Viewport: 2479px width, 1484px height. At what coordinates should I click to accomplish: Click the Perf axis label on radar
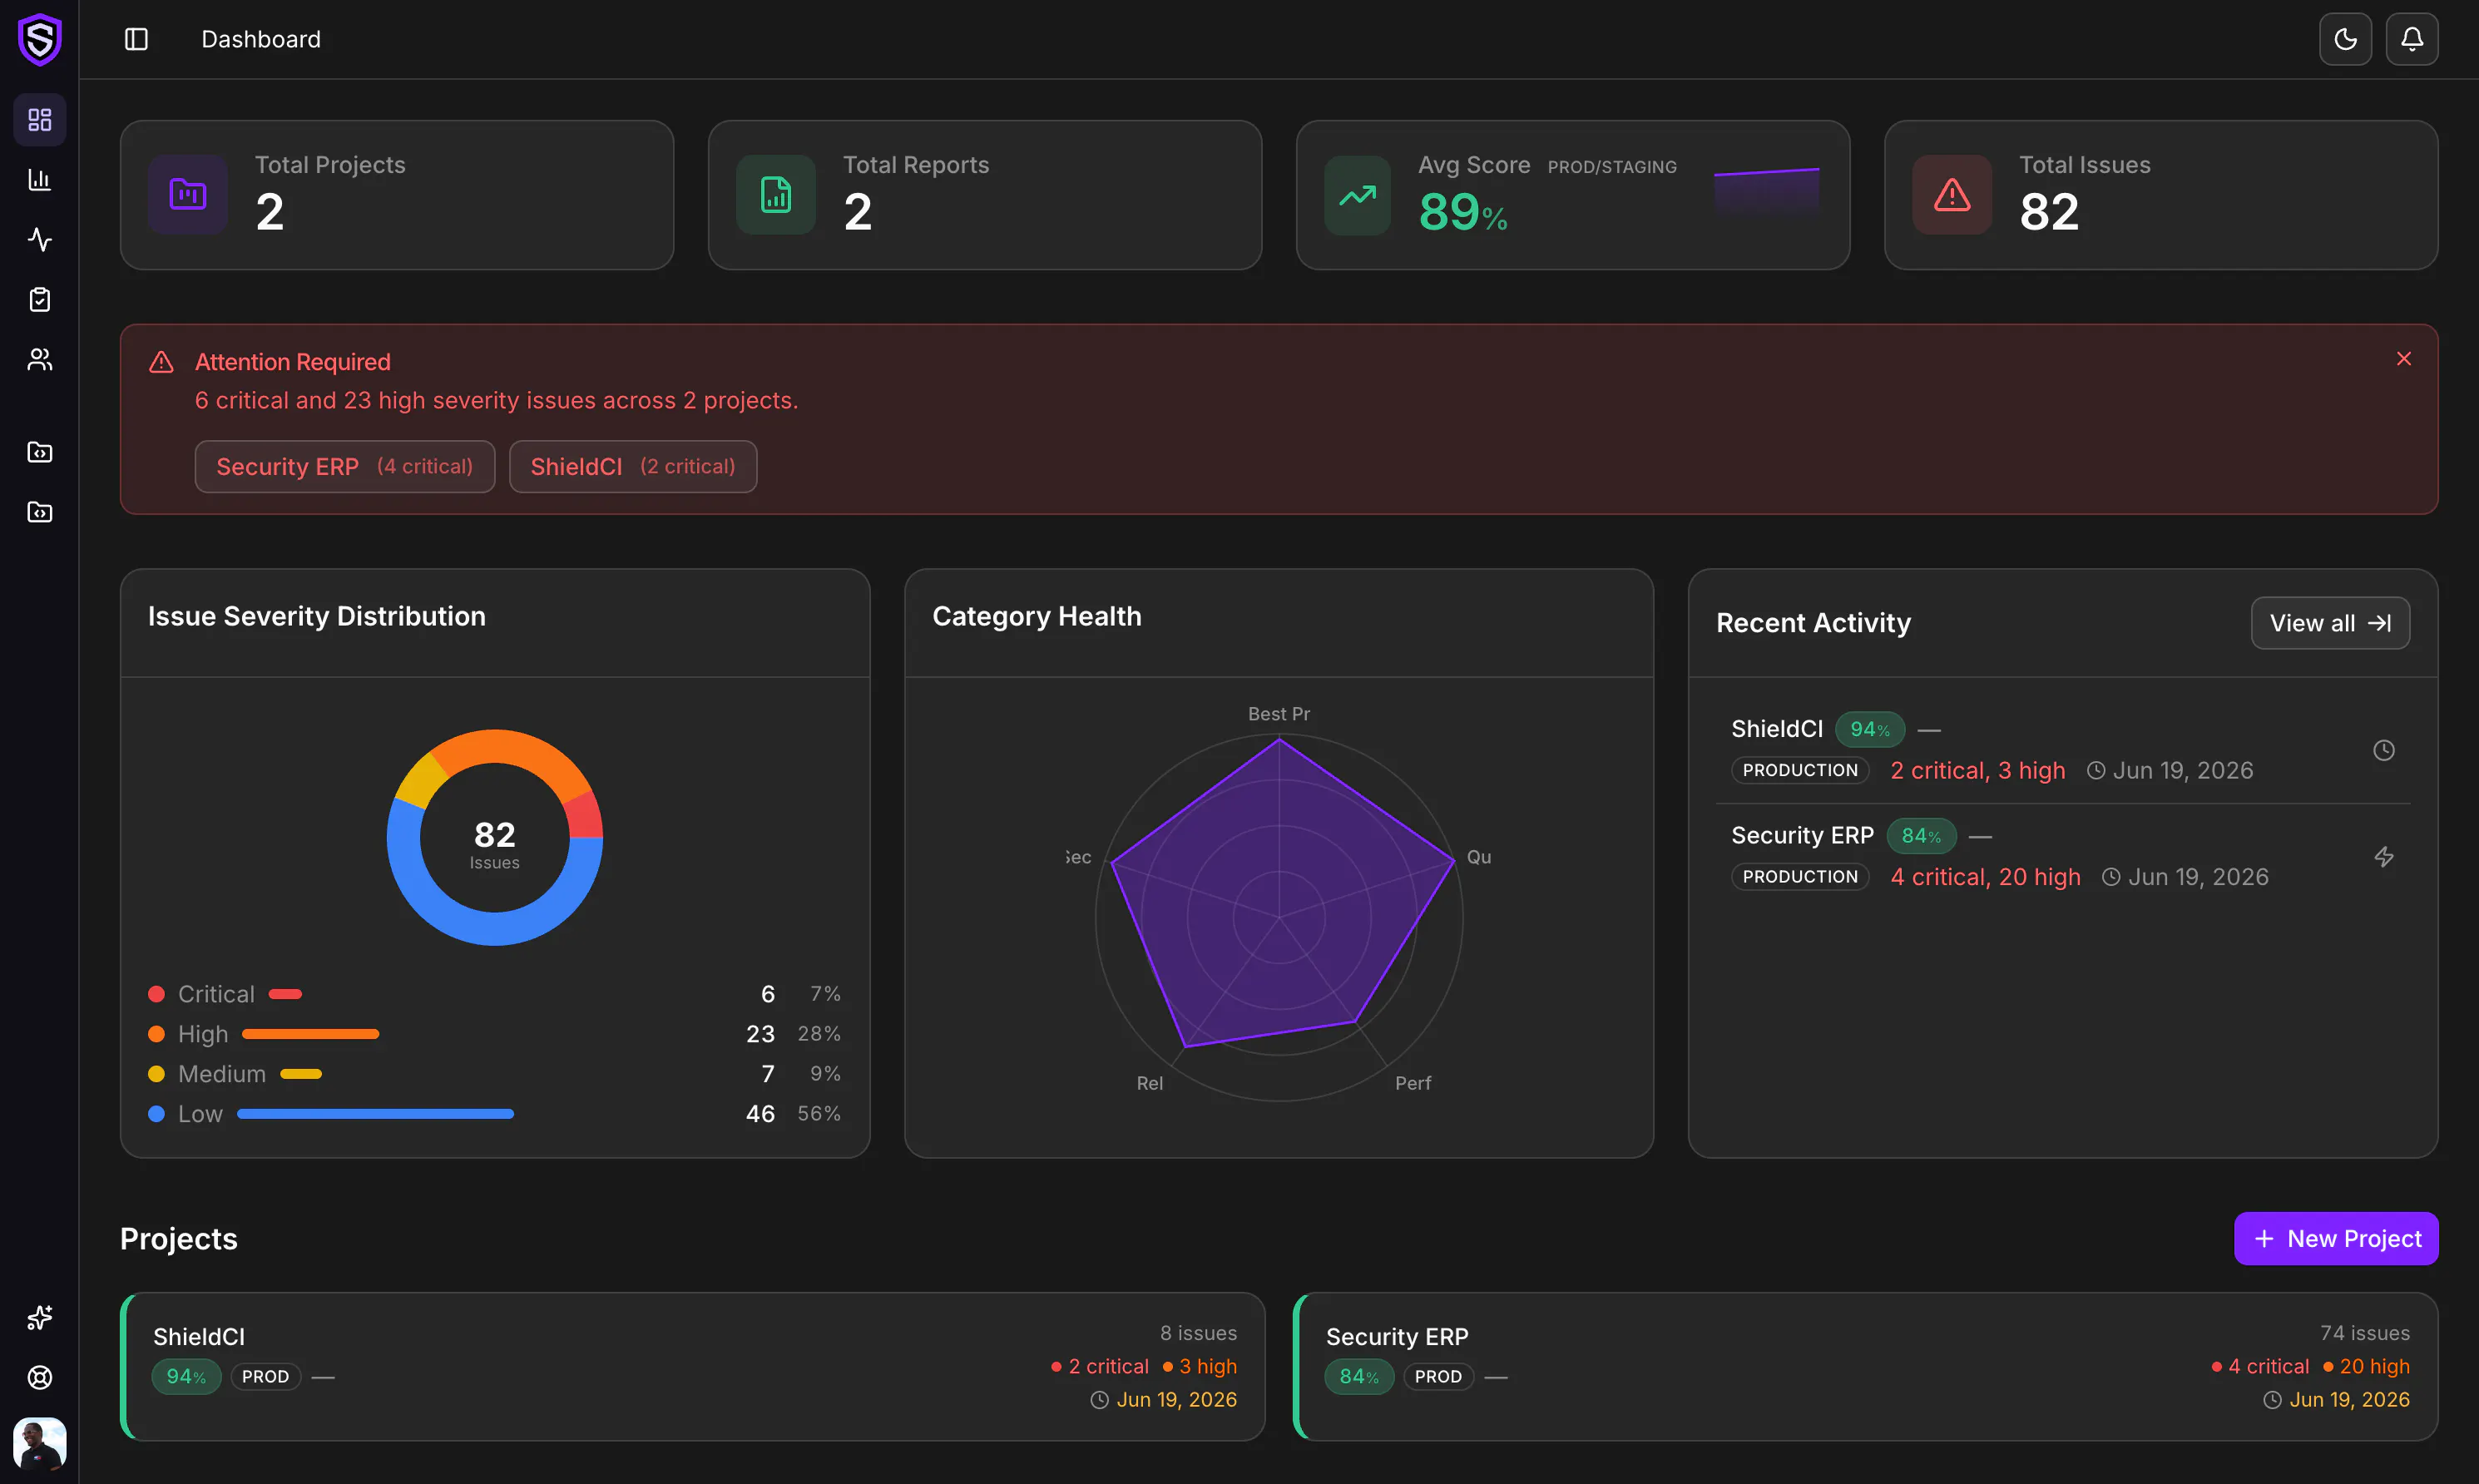click(x=1413, y=1083)
